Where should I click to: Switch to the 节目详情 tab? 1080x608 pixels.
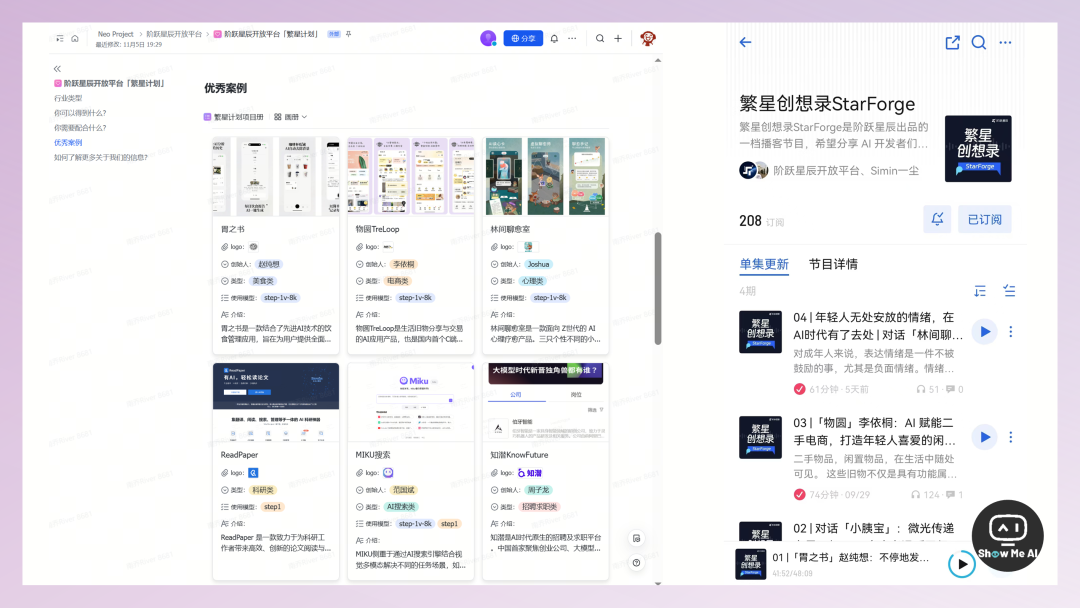tap(833, 264)
